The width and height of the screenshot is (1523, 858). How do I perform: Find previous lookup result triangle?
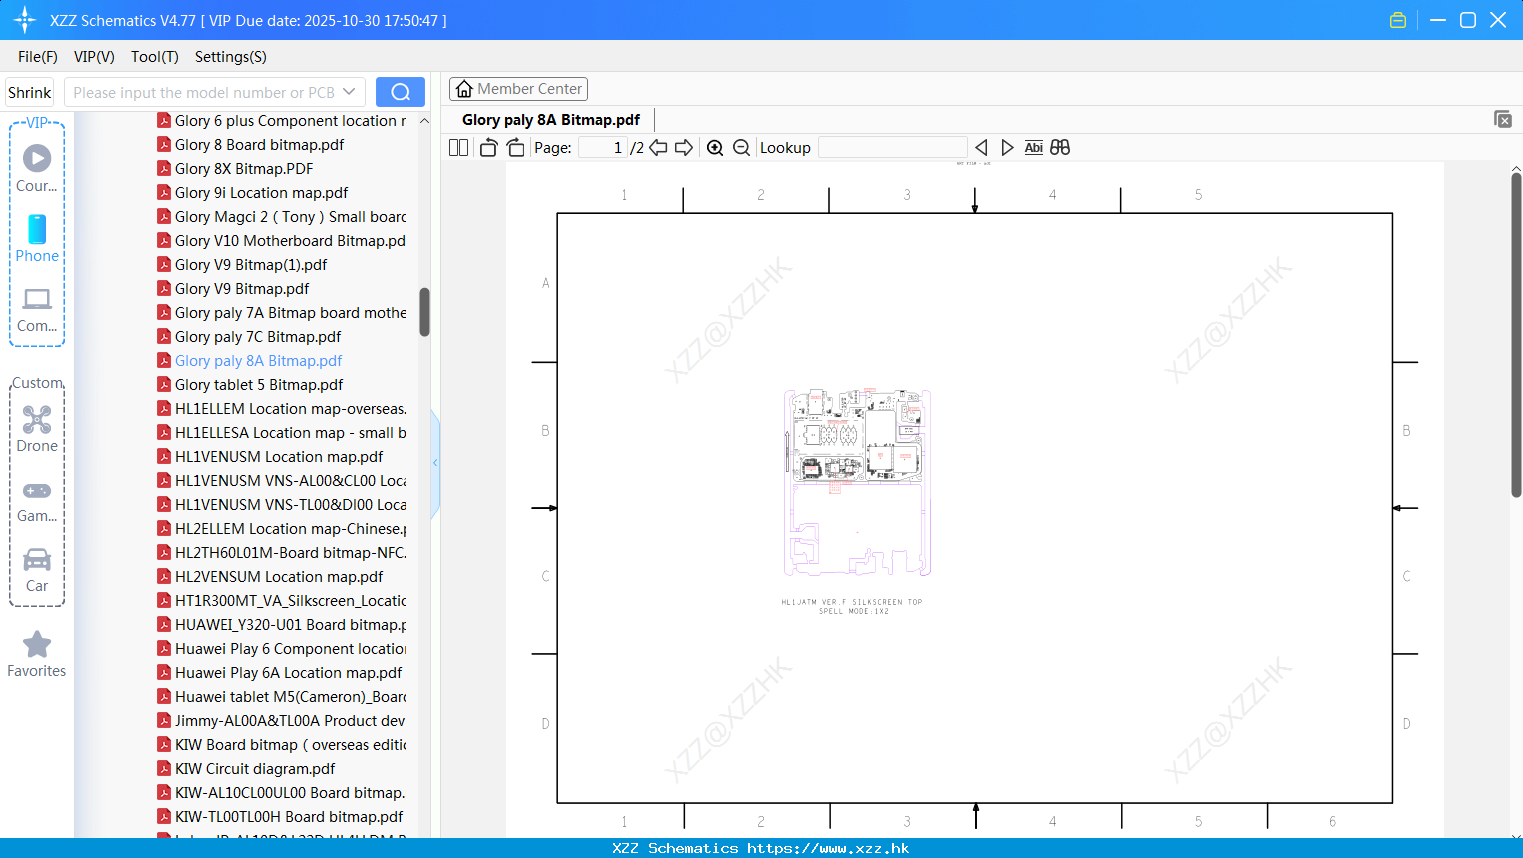tap(981, 147)
